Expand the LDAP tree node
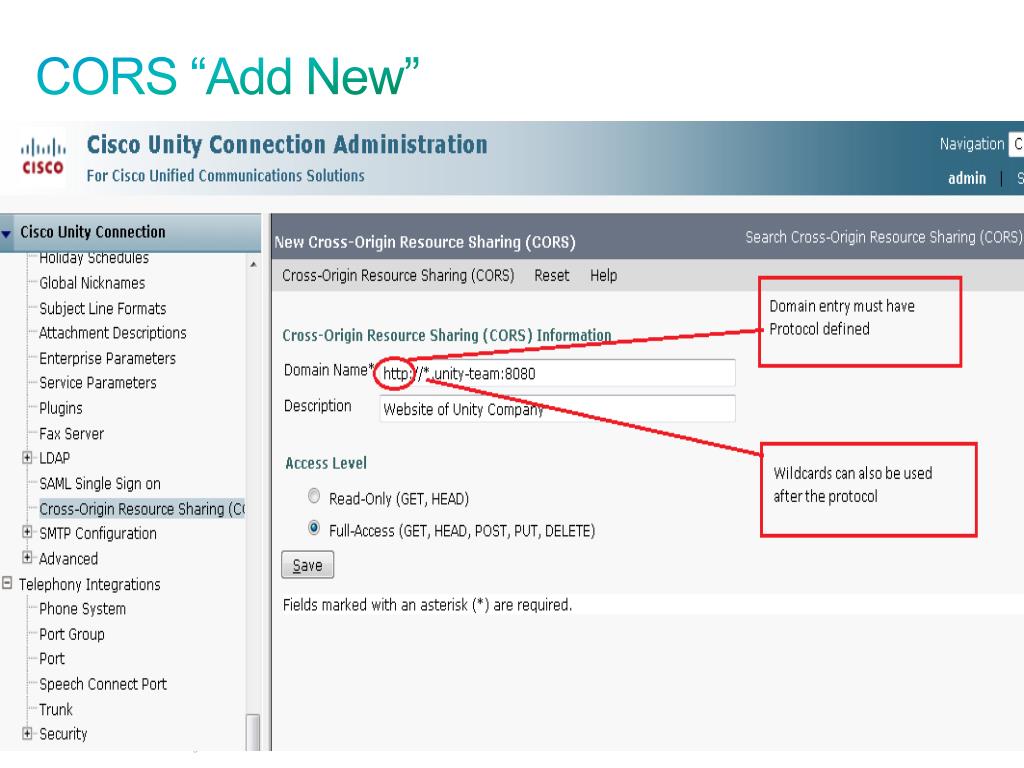The image size is (1024, 768). pos(27,458)
